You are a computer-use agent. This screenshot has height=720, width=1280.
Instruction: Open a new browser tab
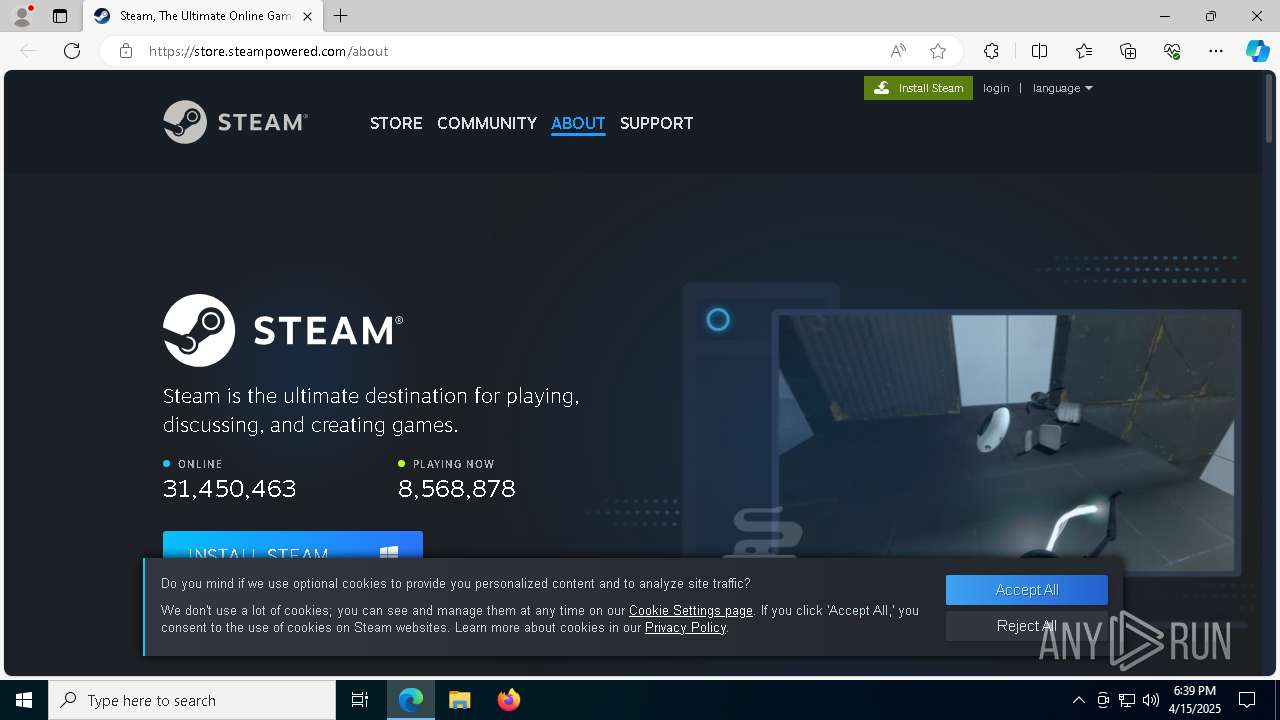pyautogui.click(x=341, y=16)
